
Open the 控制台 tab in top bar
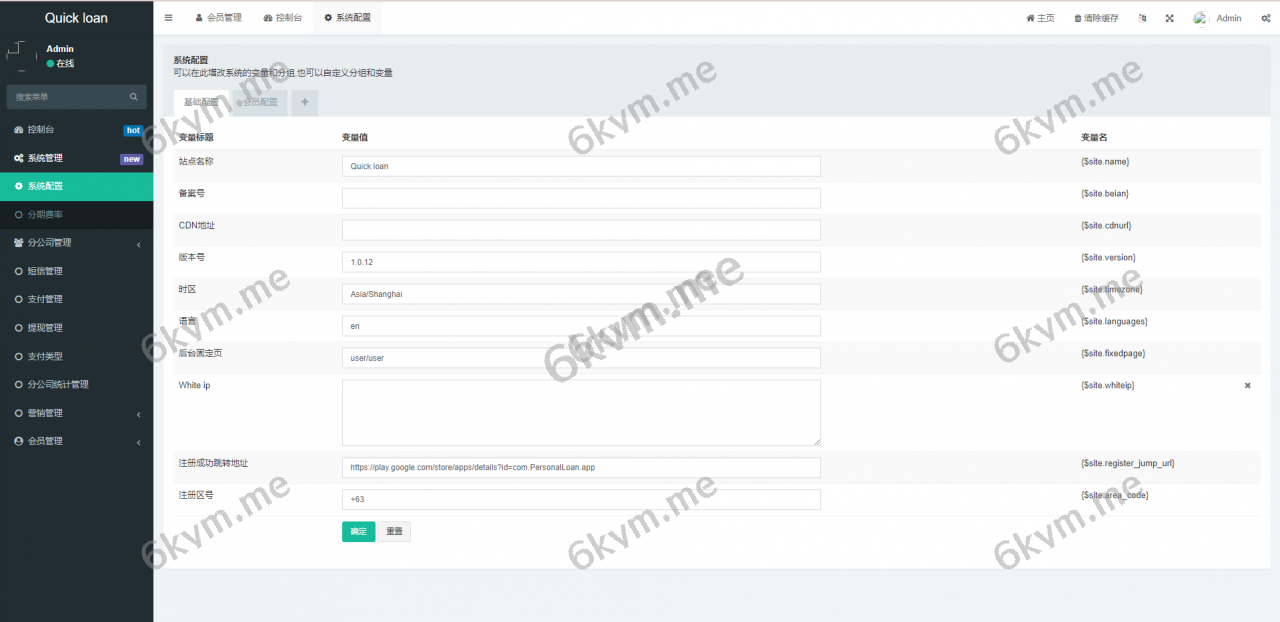pos(282,18)
